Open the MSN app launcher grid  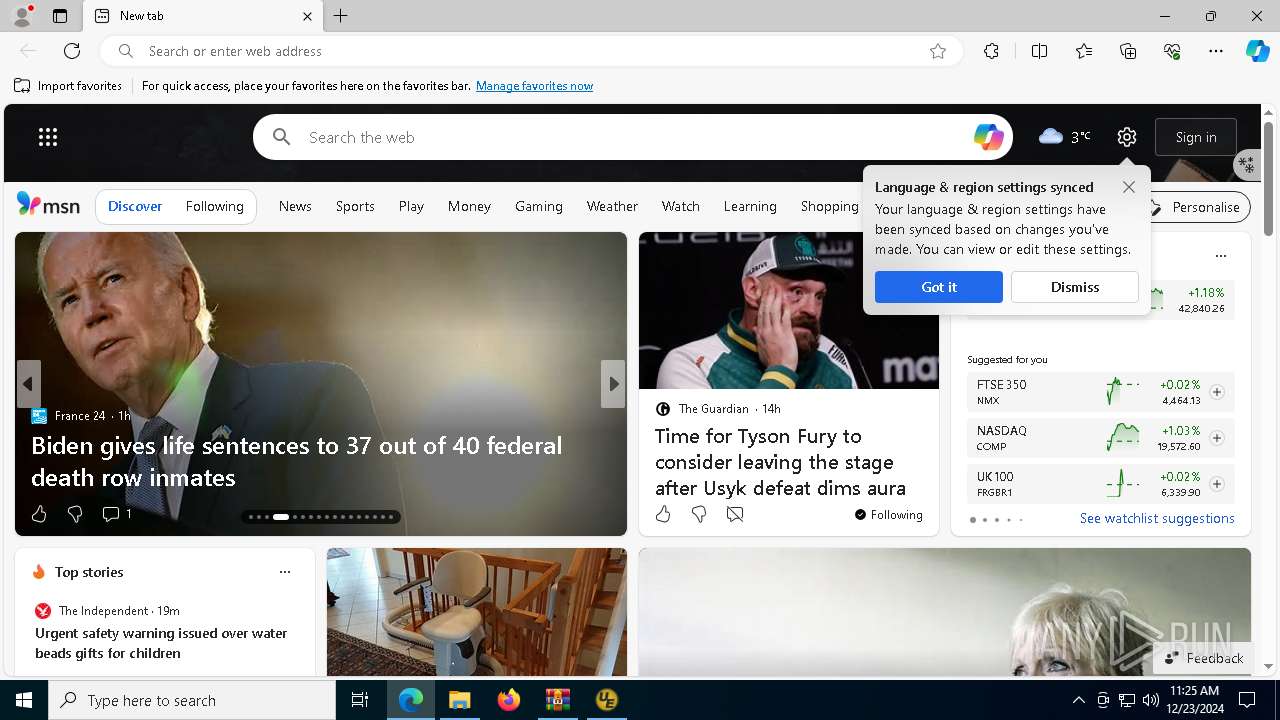(48, 137)
